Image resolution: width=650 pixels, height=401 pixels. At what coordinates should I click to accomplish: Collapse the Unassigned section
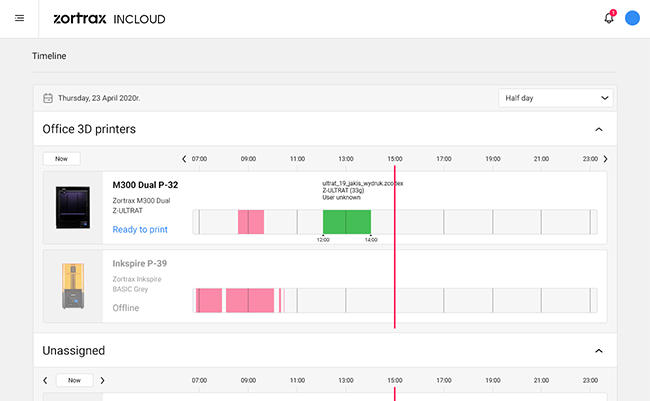point(599,351)
